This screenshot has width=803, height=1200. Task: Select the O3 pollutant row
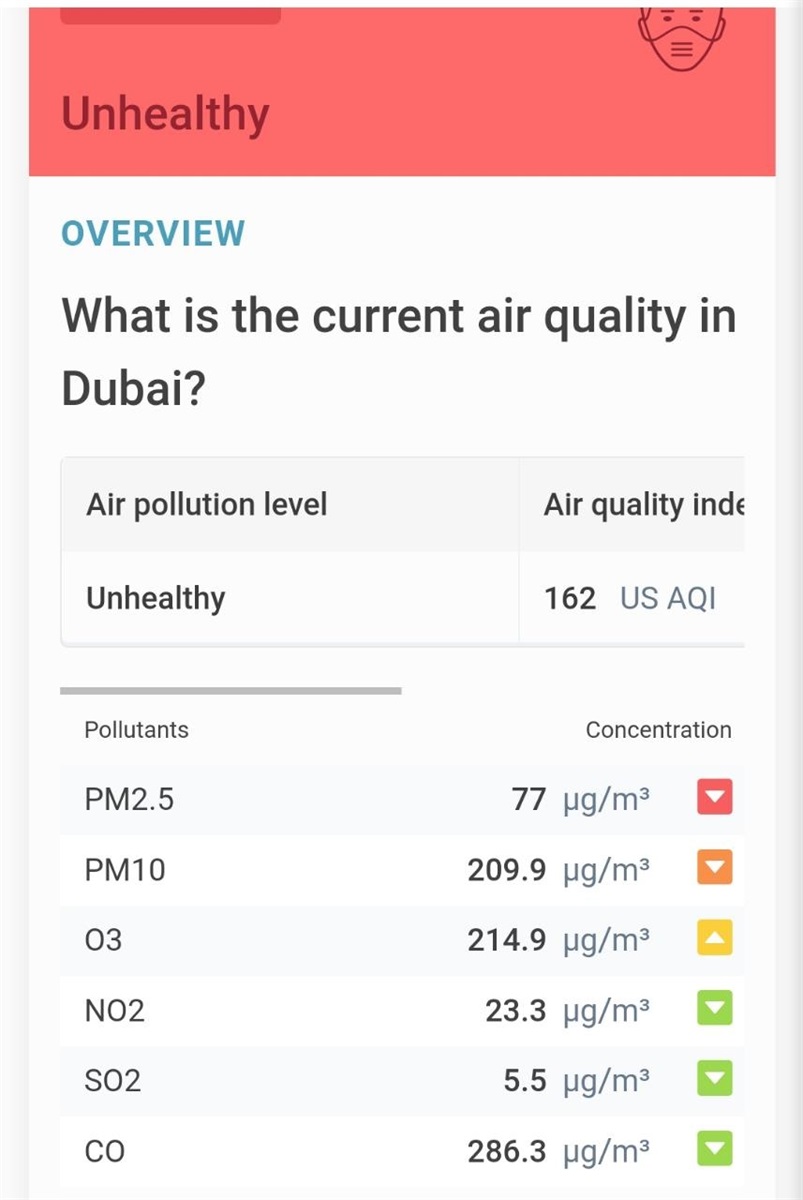tap(402, 940)
